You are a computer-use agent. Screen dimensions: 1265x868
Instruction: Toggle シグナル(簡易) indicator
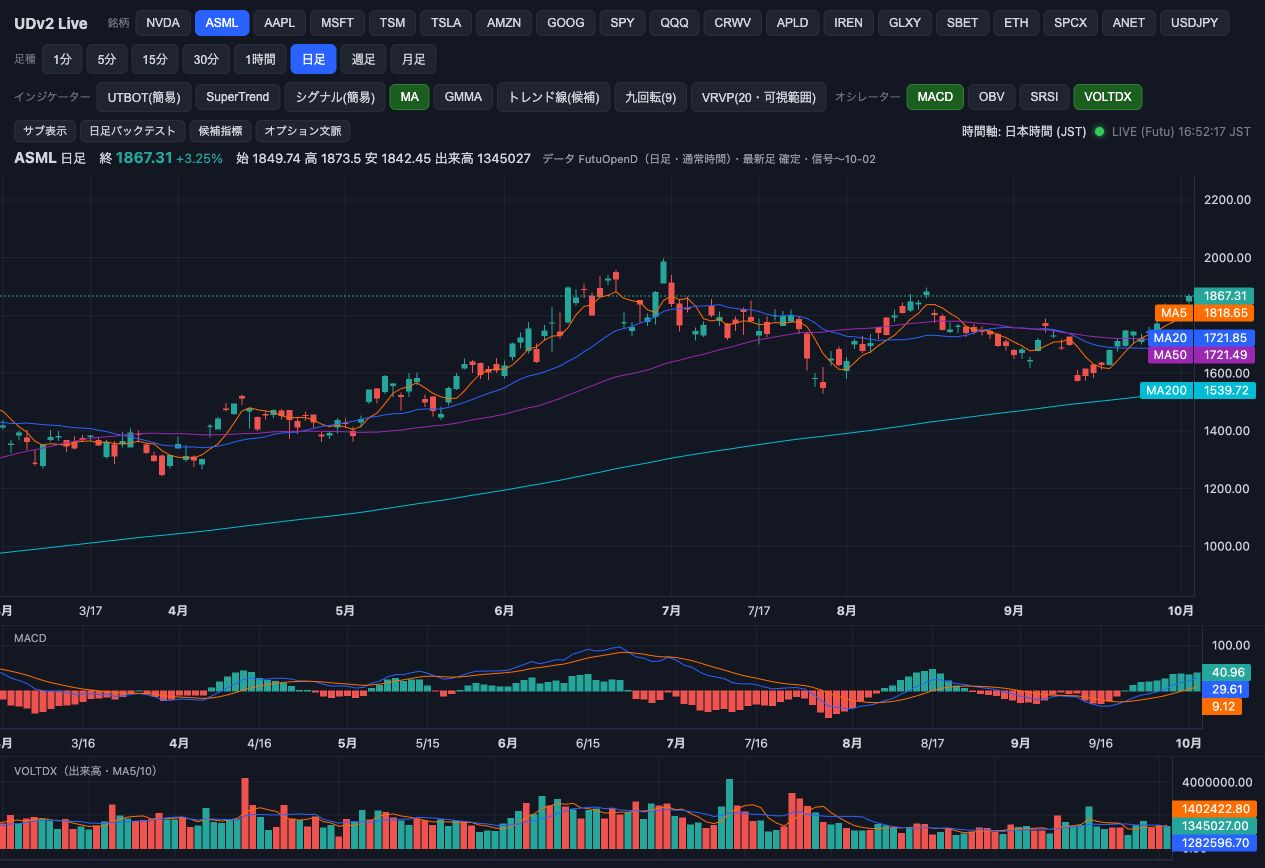335,97
